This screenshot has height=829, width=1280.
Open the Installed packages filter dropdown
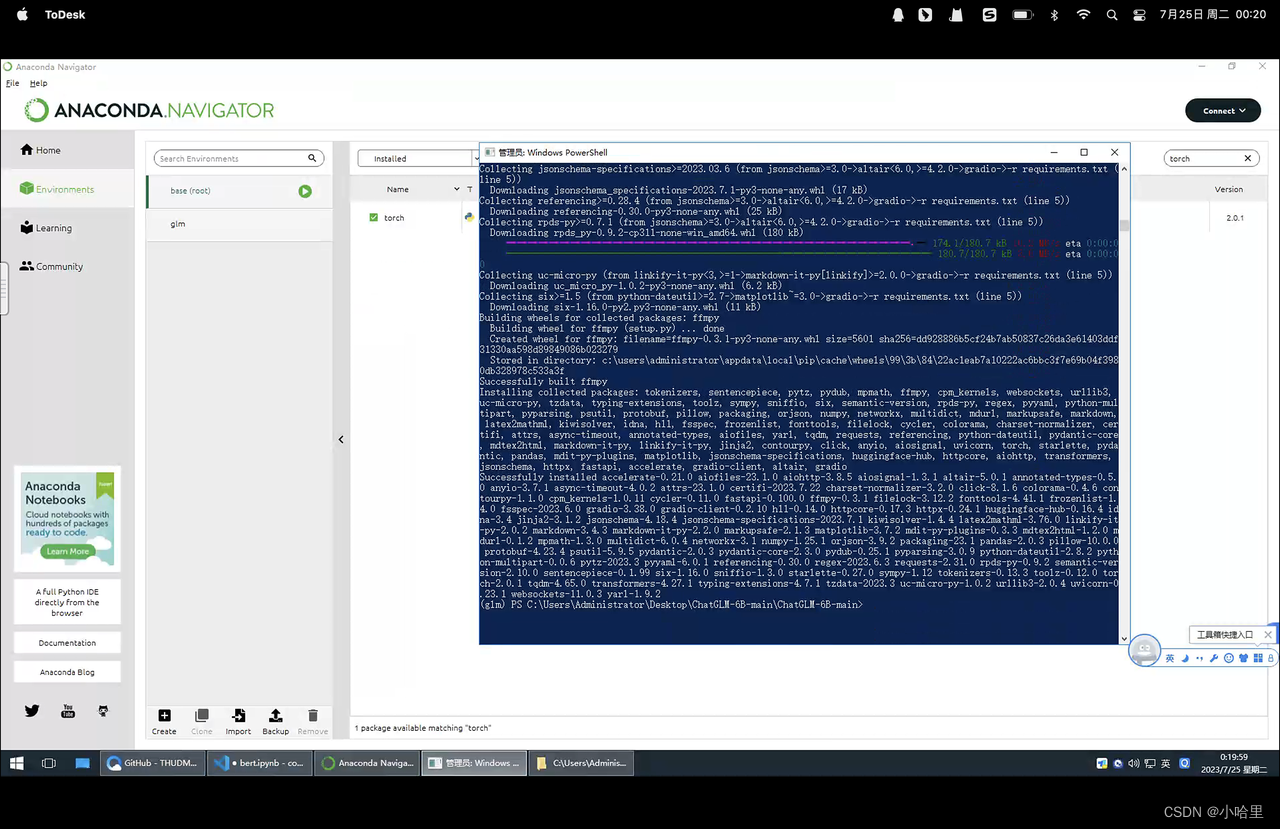tap(420, 158)
